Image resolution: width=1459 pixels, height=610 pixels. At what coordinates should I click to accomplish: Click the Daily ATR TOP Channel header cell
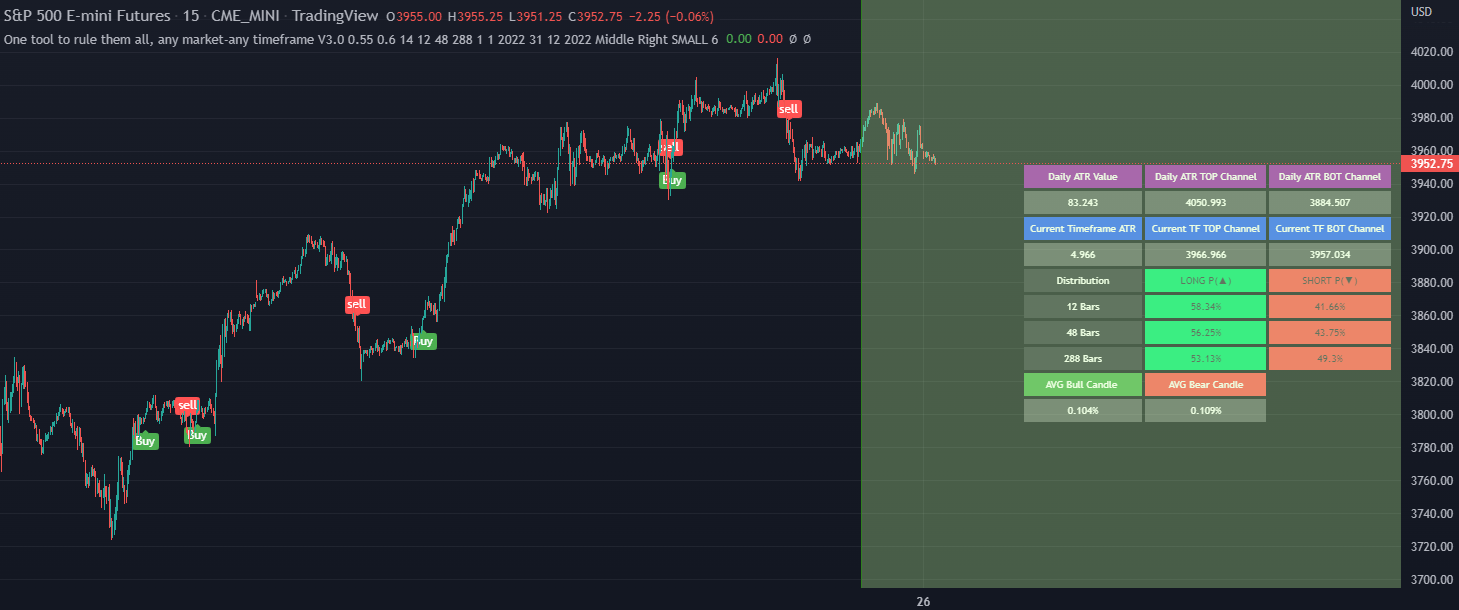(1205, 177)
